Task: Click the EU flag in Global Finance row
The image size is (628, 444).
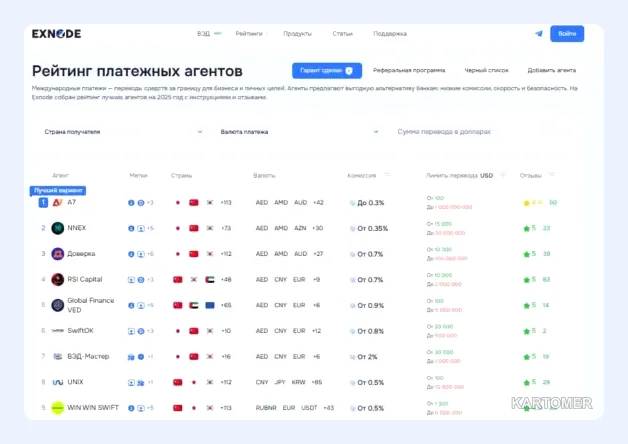Action: coord(210,305)
